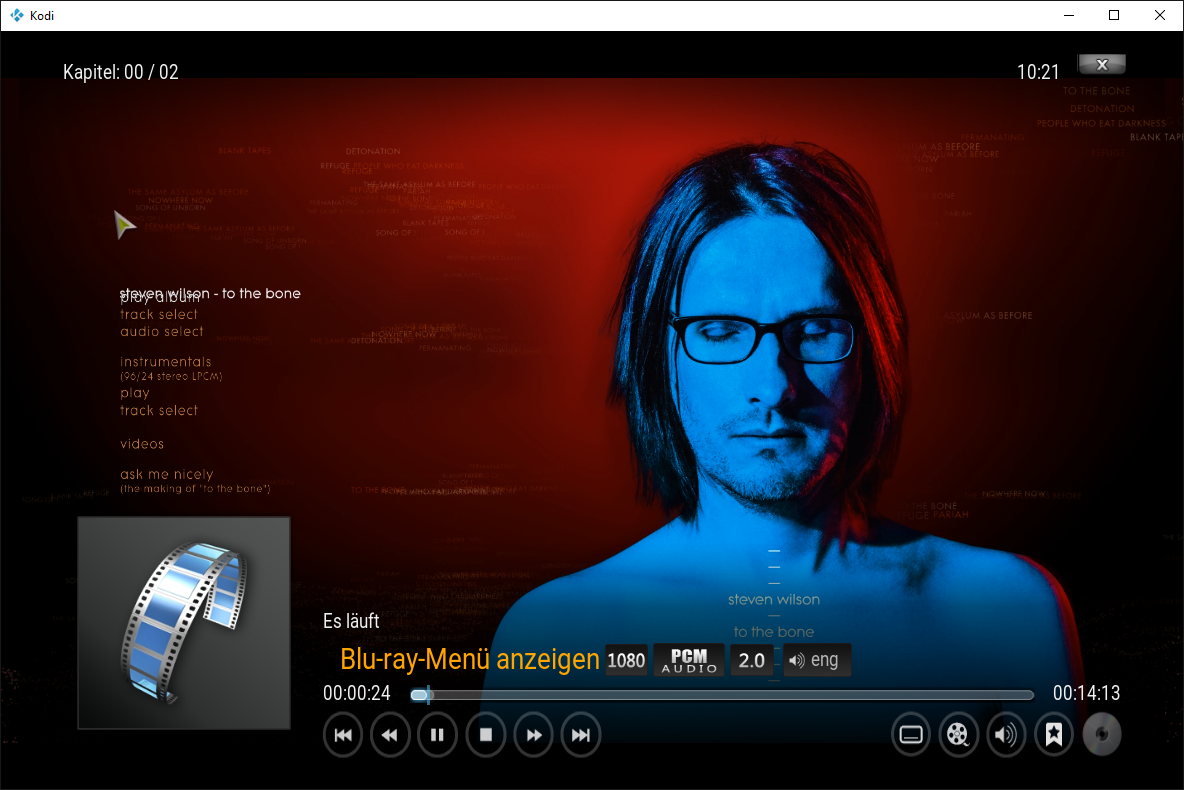
Task: Maximize the Kodi window
Action: coord(1114,15)
